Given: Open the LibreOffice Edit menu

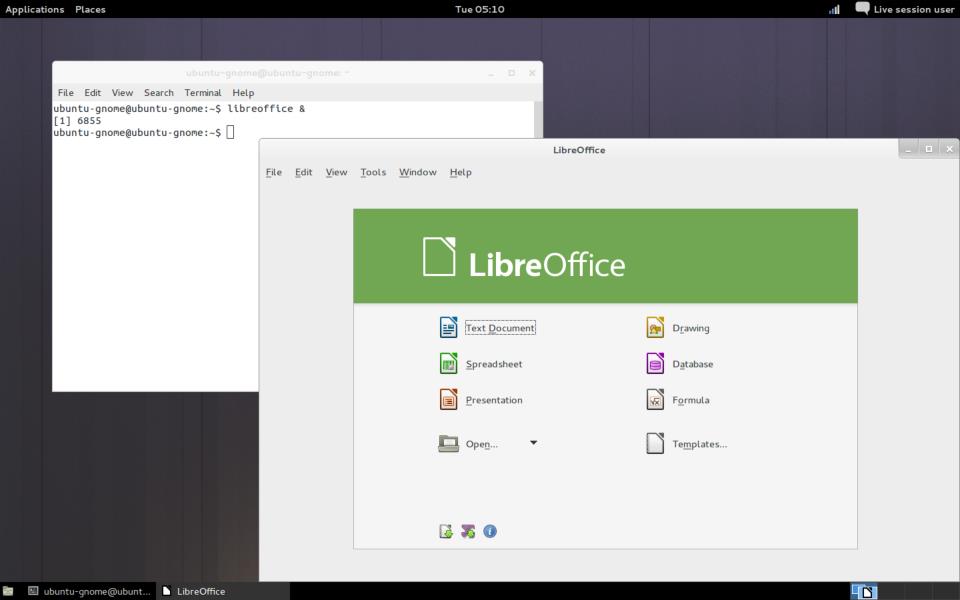Looking at the screenshot, I should click(304, 173).
